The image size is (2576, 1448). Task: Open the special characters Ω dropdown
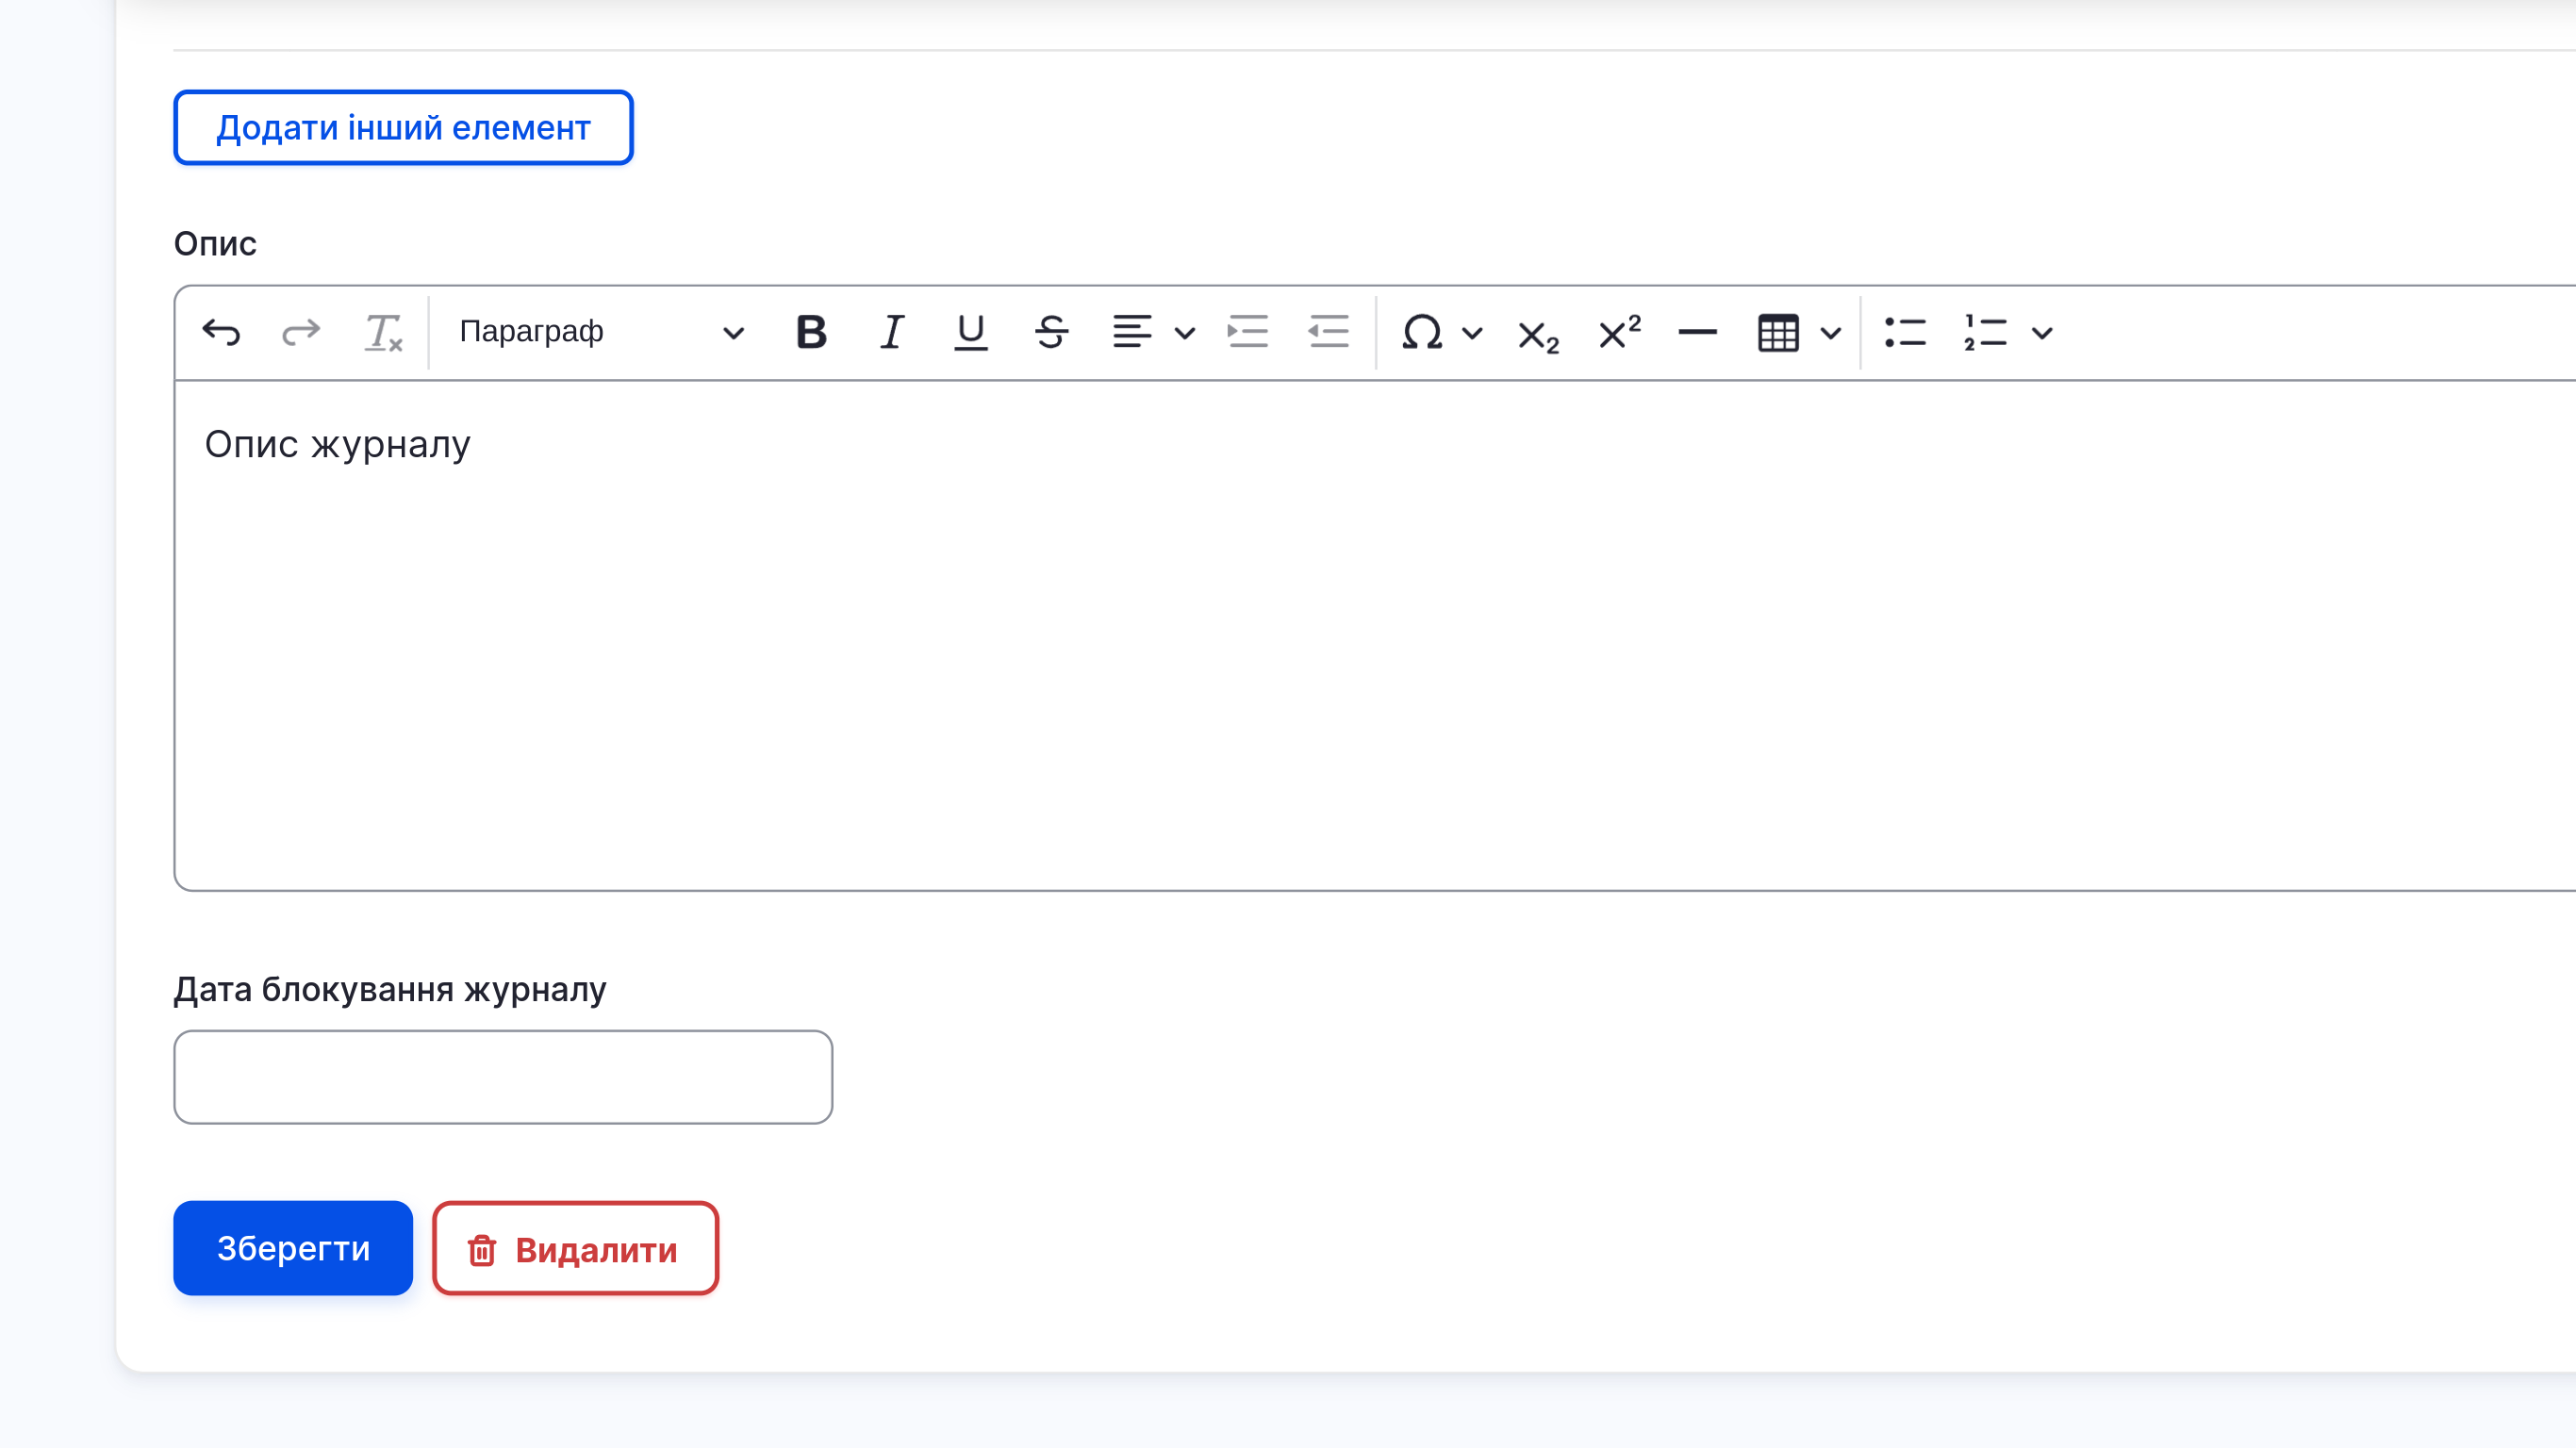(1472, 333)
